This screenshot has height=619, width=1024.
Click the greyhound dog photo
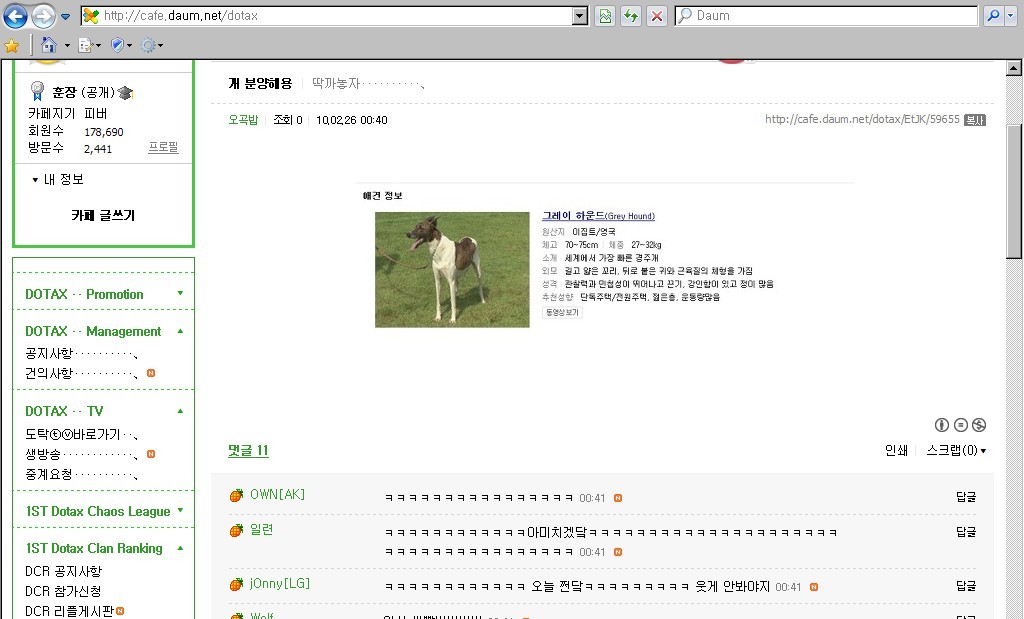[452, 270]
